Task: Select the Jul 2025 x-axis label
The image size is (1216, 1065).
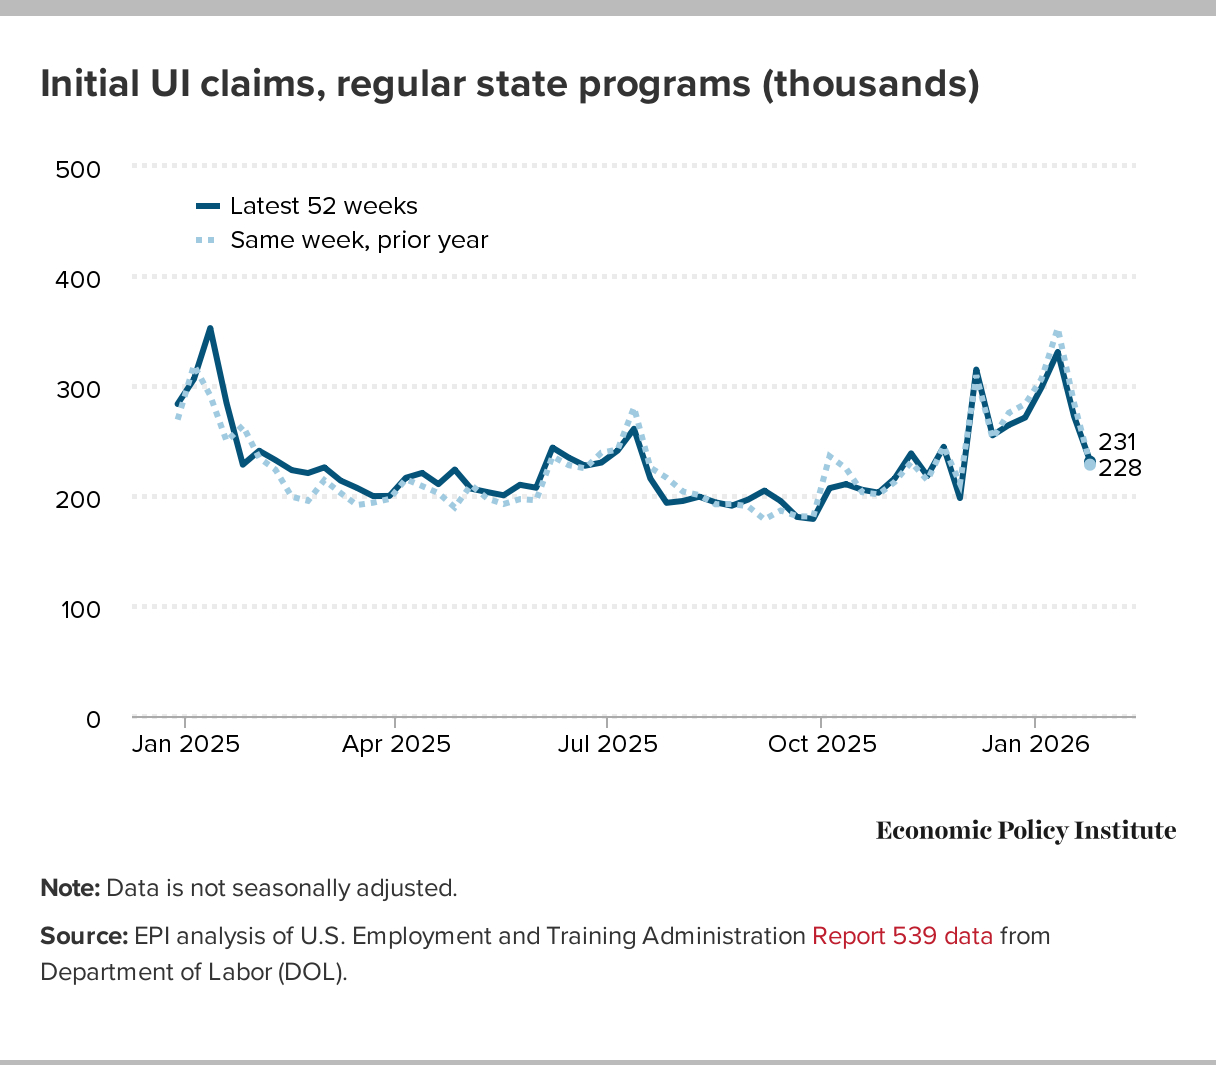Action: click(x=608, y=744)
